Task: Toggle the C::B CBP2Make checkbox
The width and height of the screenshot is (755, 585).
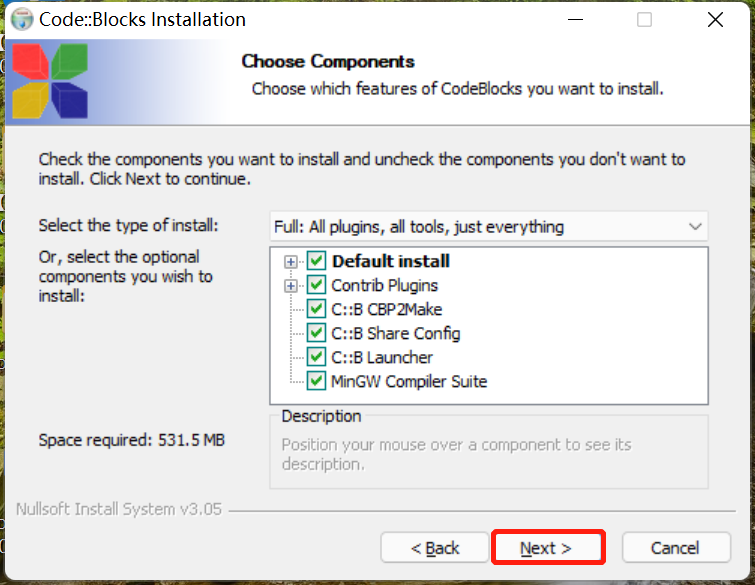Action: pyautogui.click(x=317, y=309)
